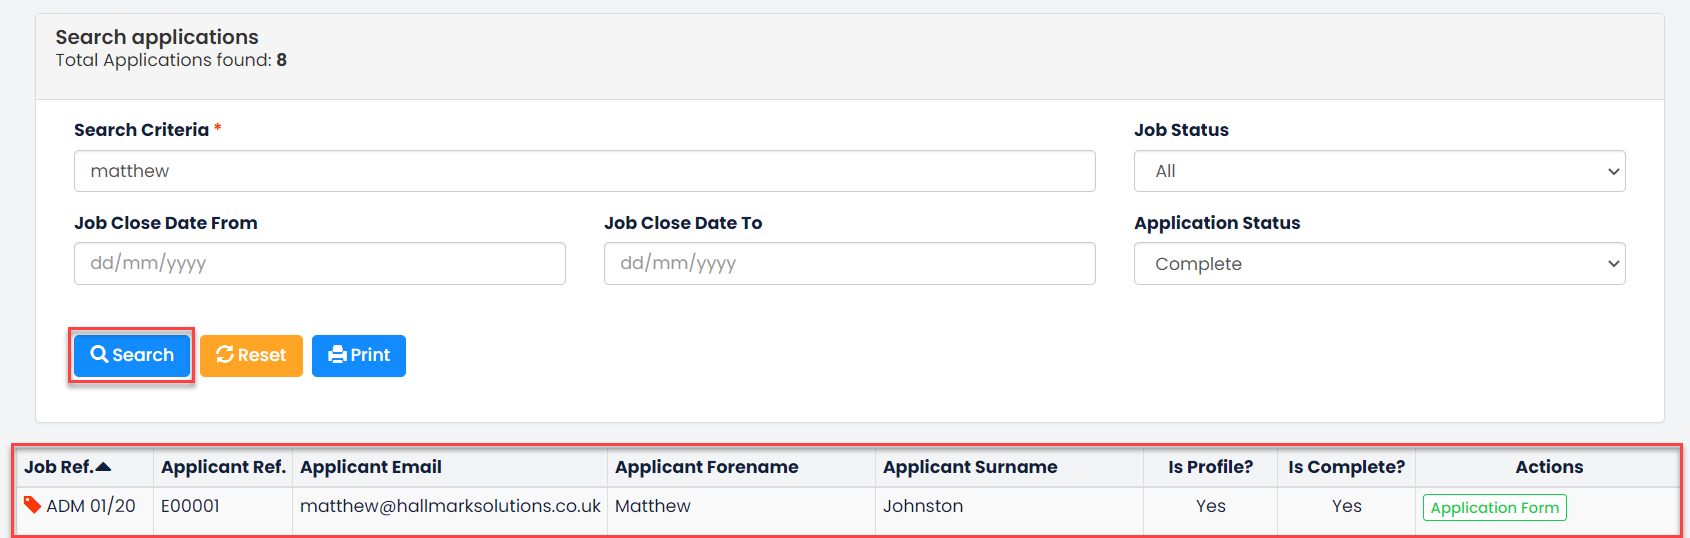Click the printer icon on Print button

[337, 354]
